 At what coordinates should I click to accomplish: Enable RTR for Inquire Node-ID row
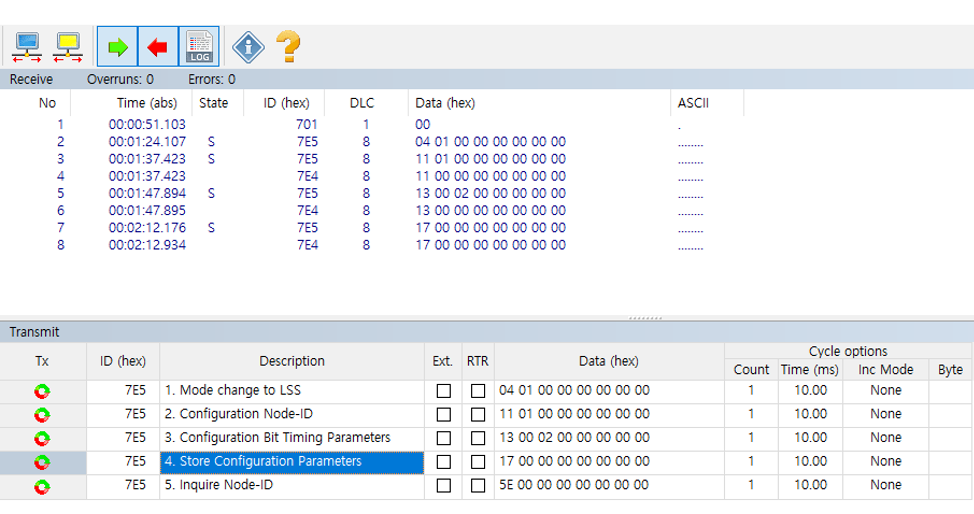click(478, 485)
